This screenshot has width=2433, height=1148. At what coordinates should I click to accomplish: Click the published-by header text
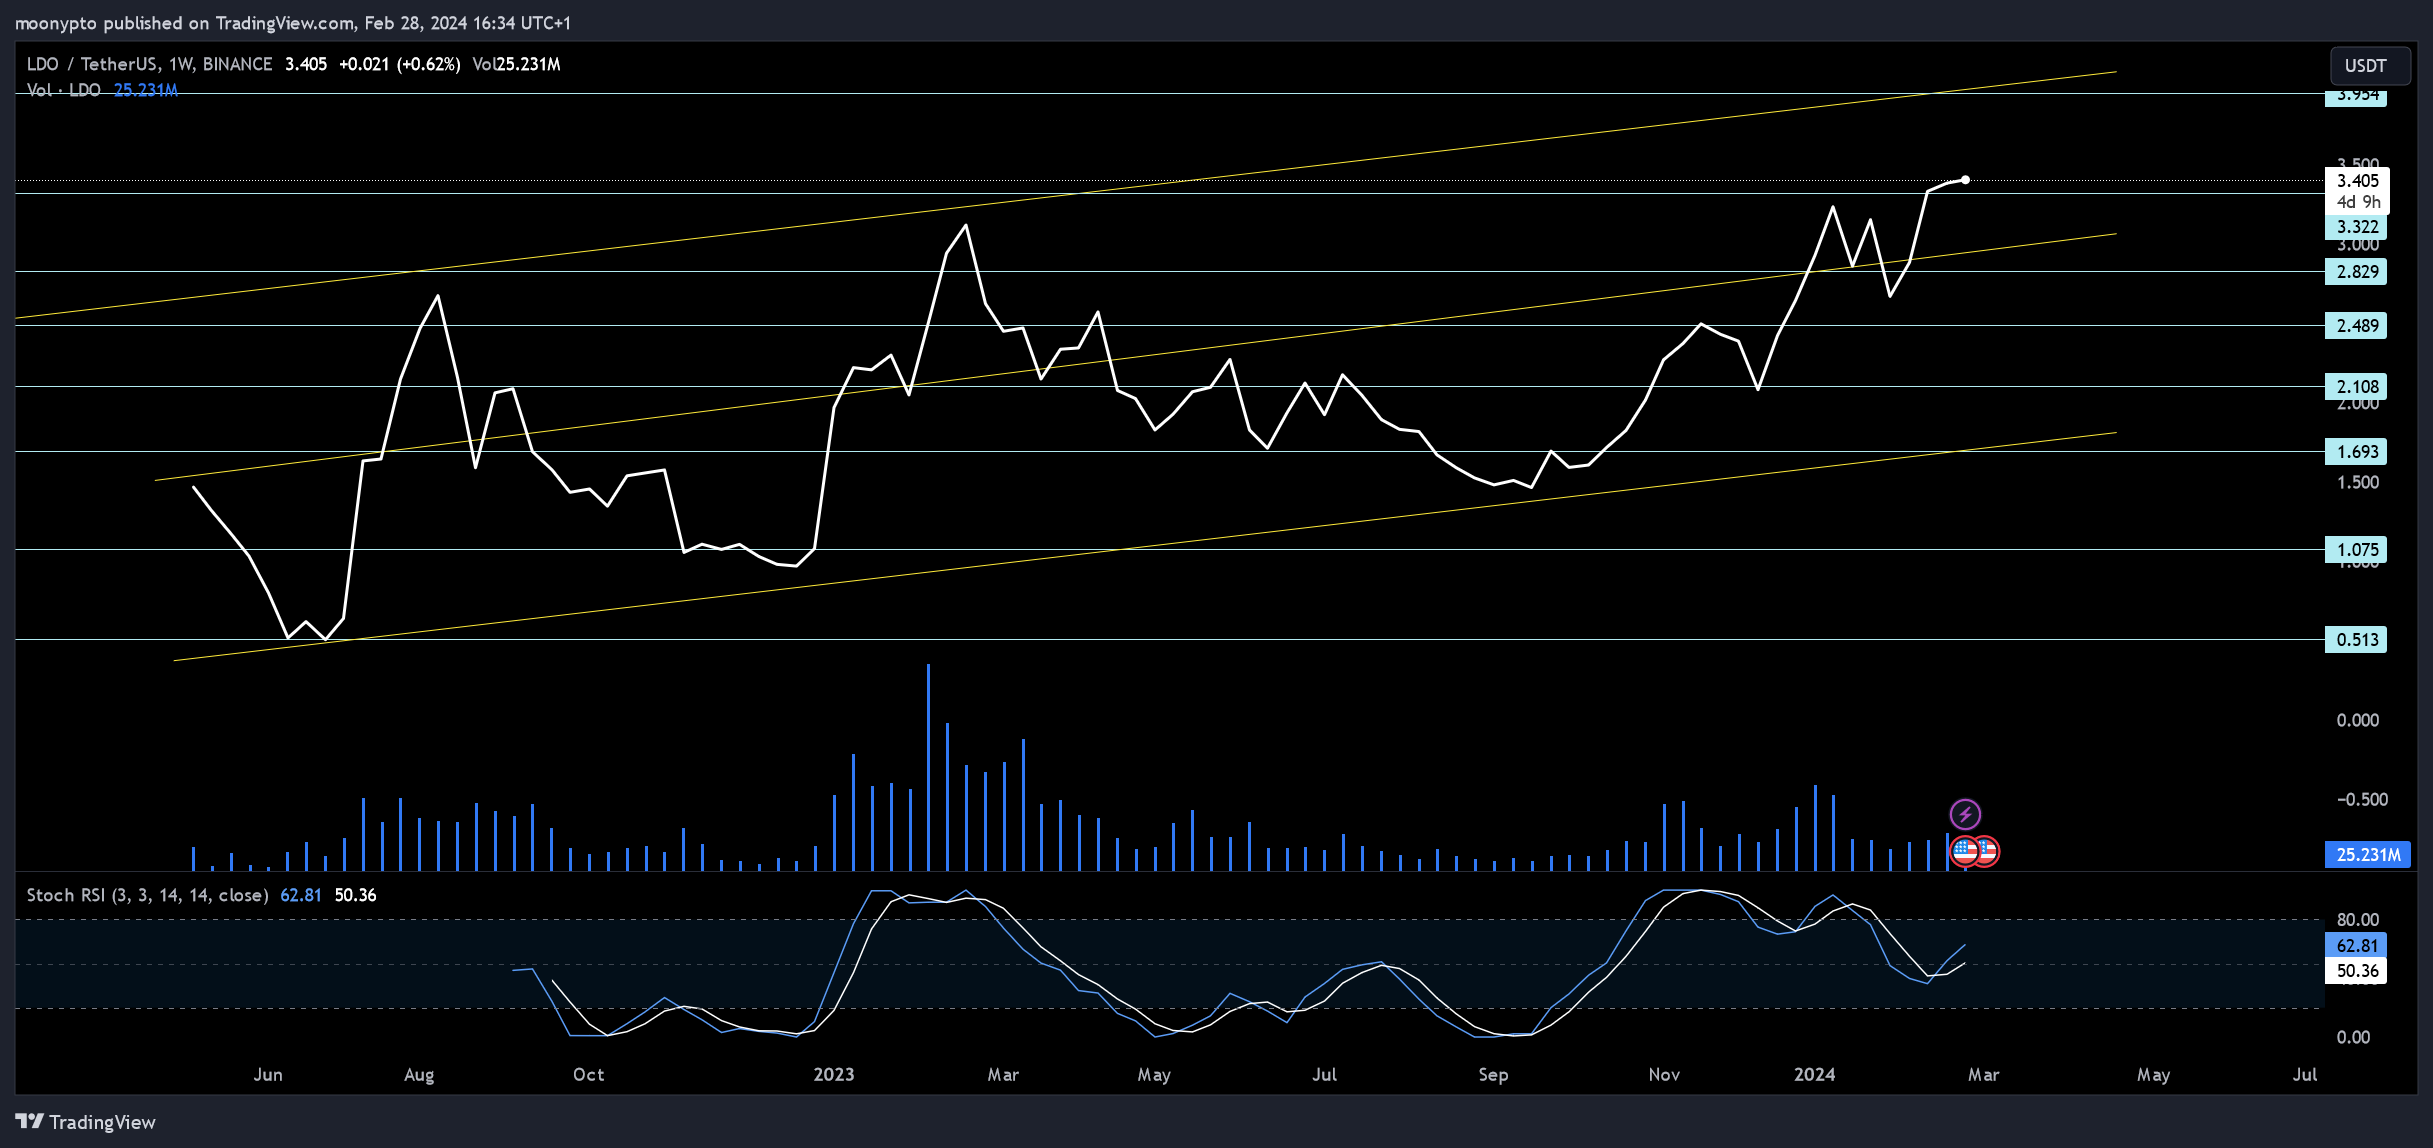pyautogui.click(x=293, y=23)
